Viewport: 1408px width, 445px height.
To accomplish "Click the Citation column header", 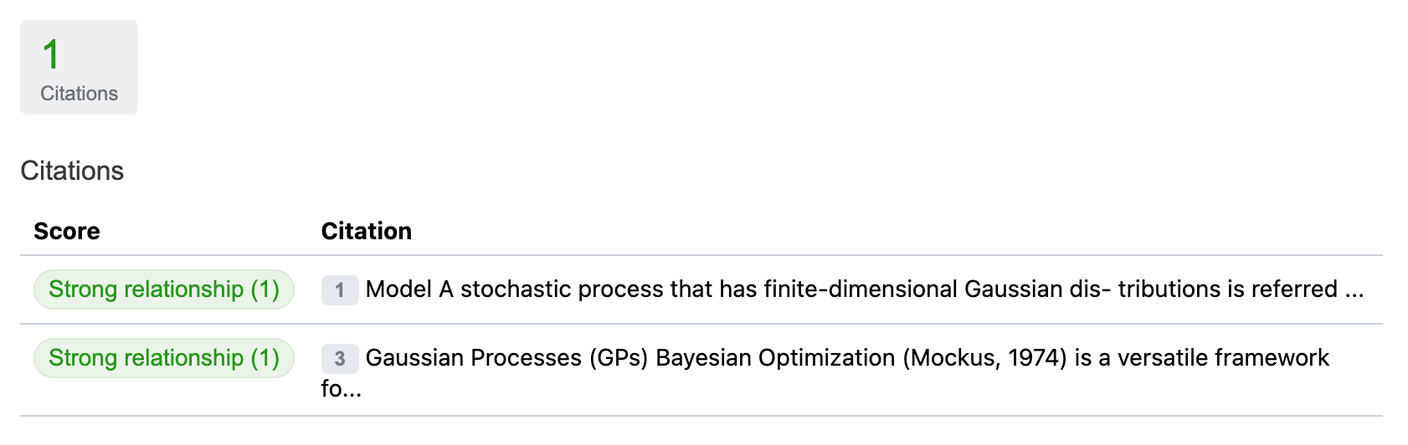I will (366, 231).
